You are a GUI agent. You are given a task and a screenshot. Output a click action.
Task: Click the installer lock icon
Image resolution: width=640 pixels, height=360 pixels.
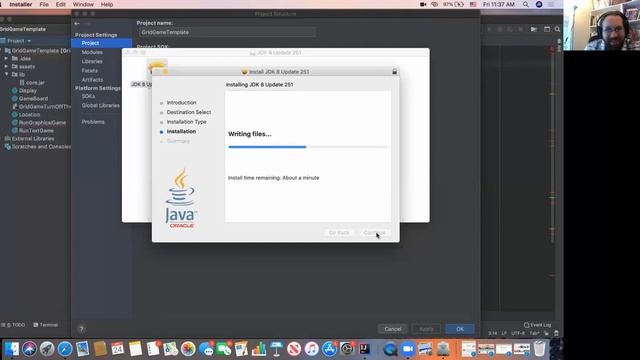coord(394,72)
